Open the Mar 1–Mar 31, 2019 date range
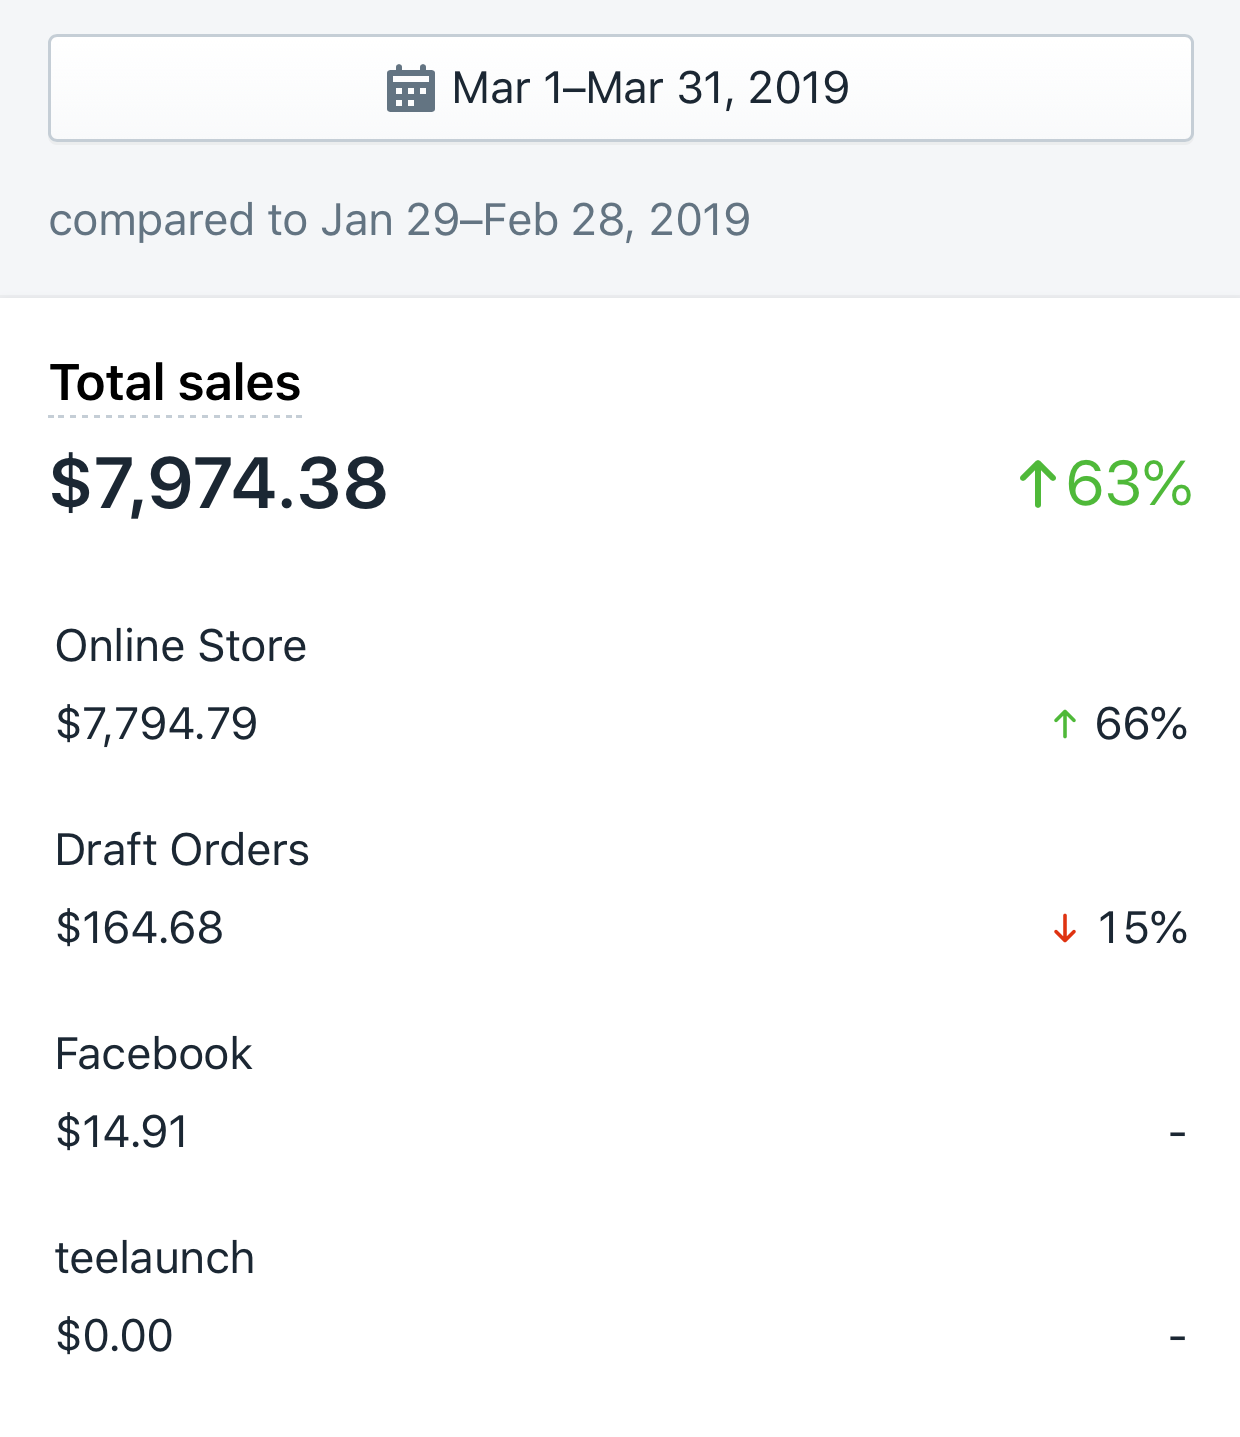 pyautogui.click(x=650, y=89)
